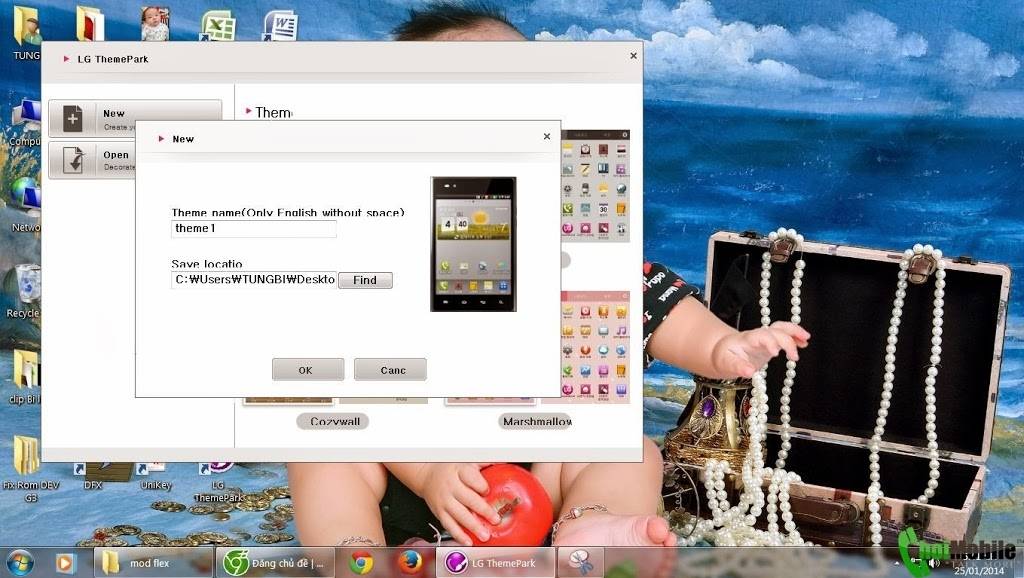Viewport: 1024px width, 578px height.
Task: Open the Word shortcut on desktop
Action: point(280,25)
